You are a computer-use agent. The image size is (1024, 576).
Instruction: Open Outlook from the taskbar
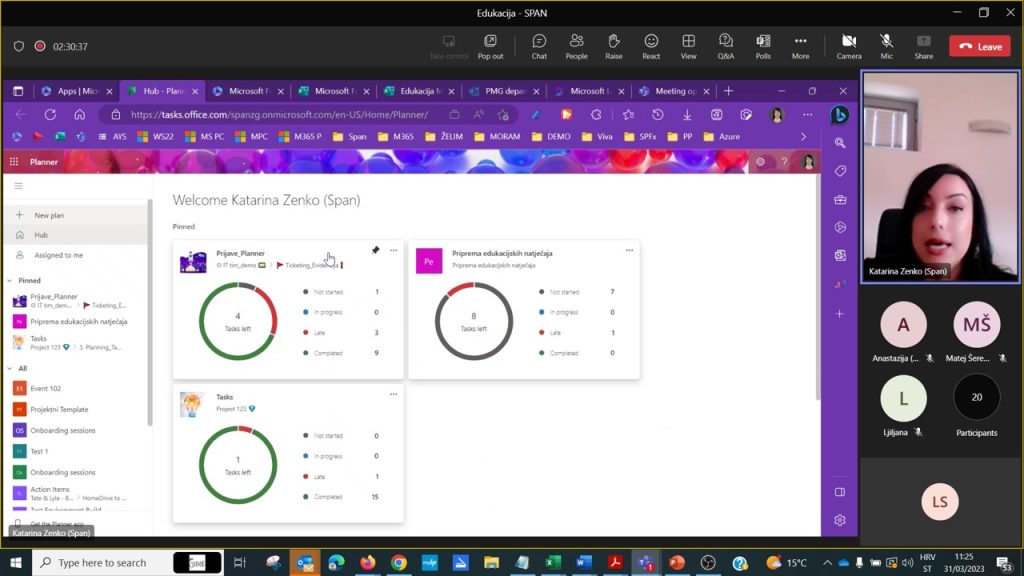point(304,562)
